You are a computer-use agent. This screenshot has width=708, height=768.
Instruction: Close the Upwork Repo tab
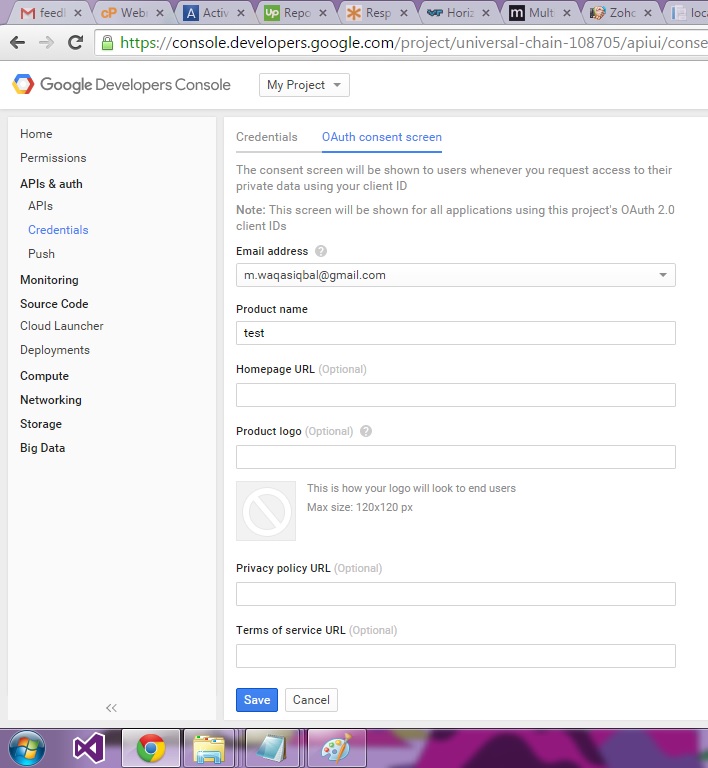pos(323,13)
